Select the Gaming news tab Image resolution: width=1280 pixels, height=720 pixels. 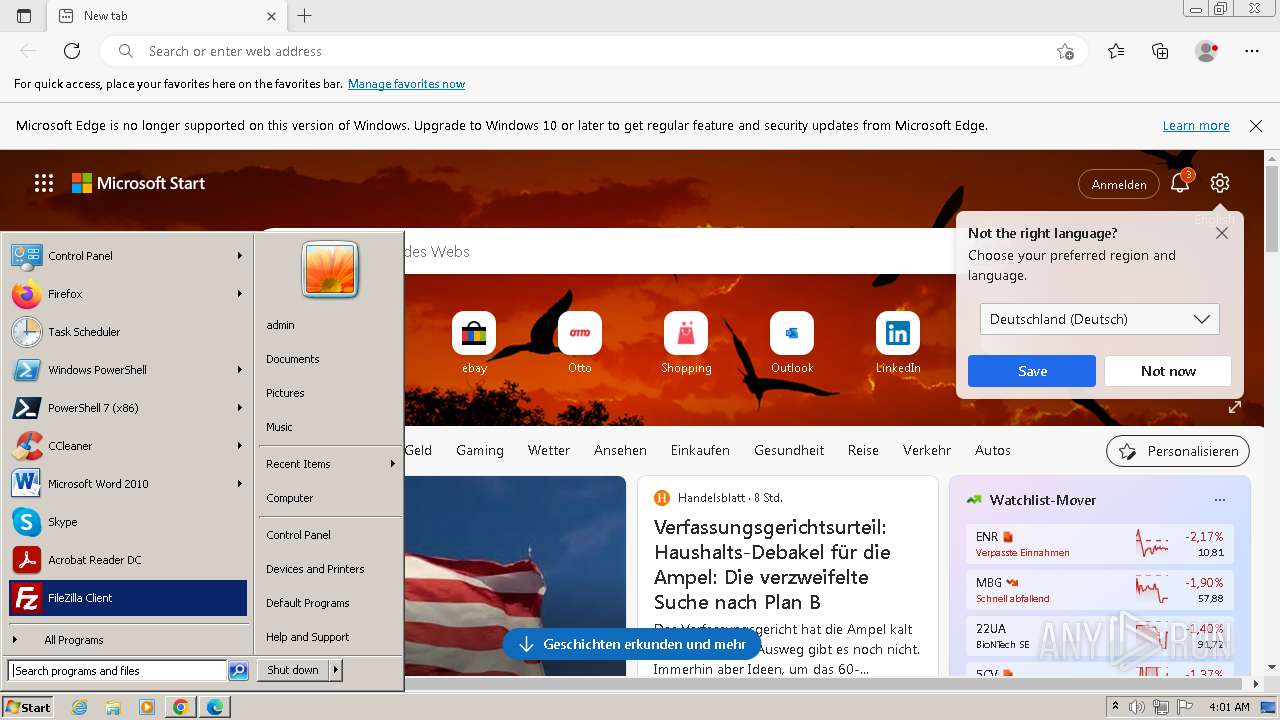pyautogui.click(x=480, y=450)
